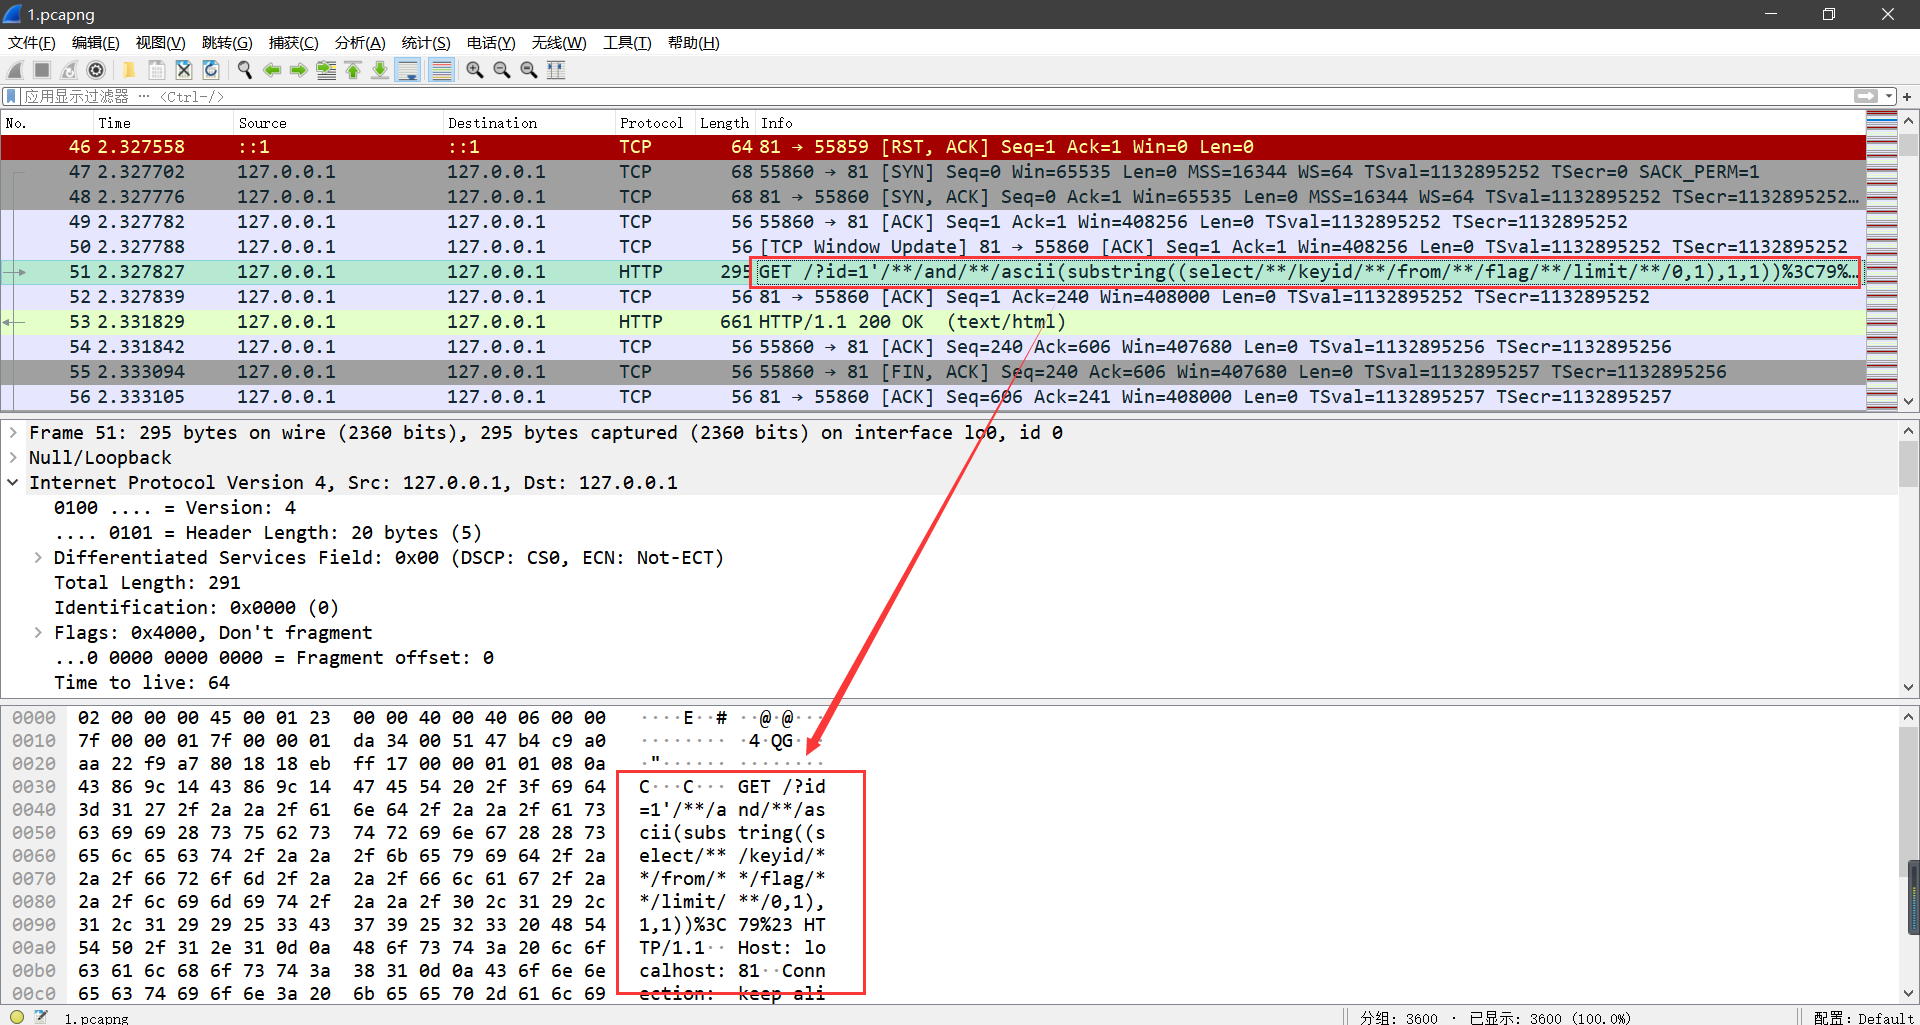This screenshot has height=1025, width=1920.
Task: Toggle packet list colorization
Action: click(x=441, y=70)
